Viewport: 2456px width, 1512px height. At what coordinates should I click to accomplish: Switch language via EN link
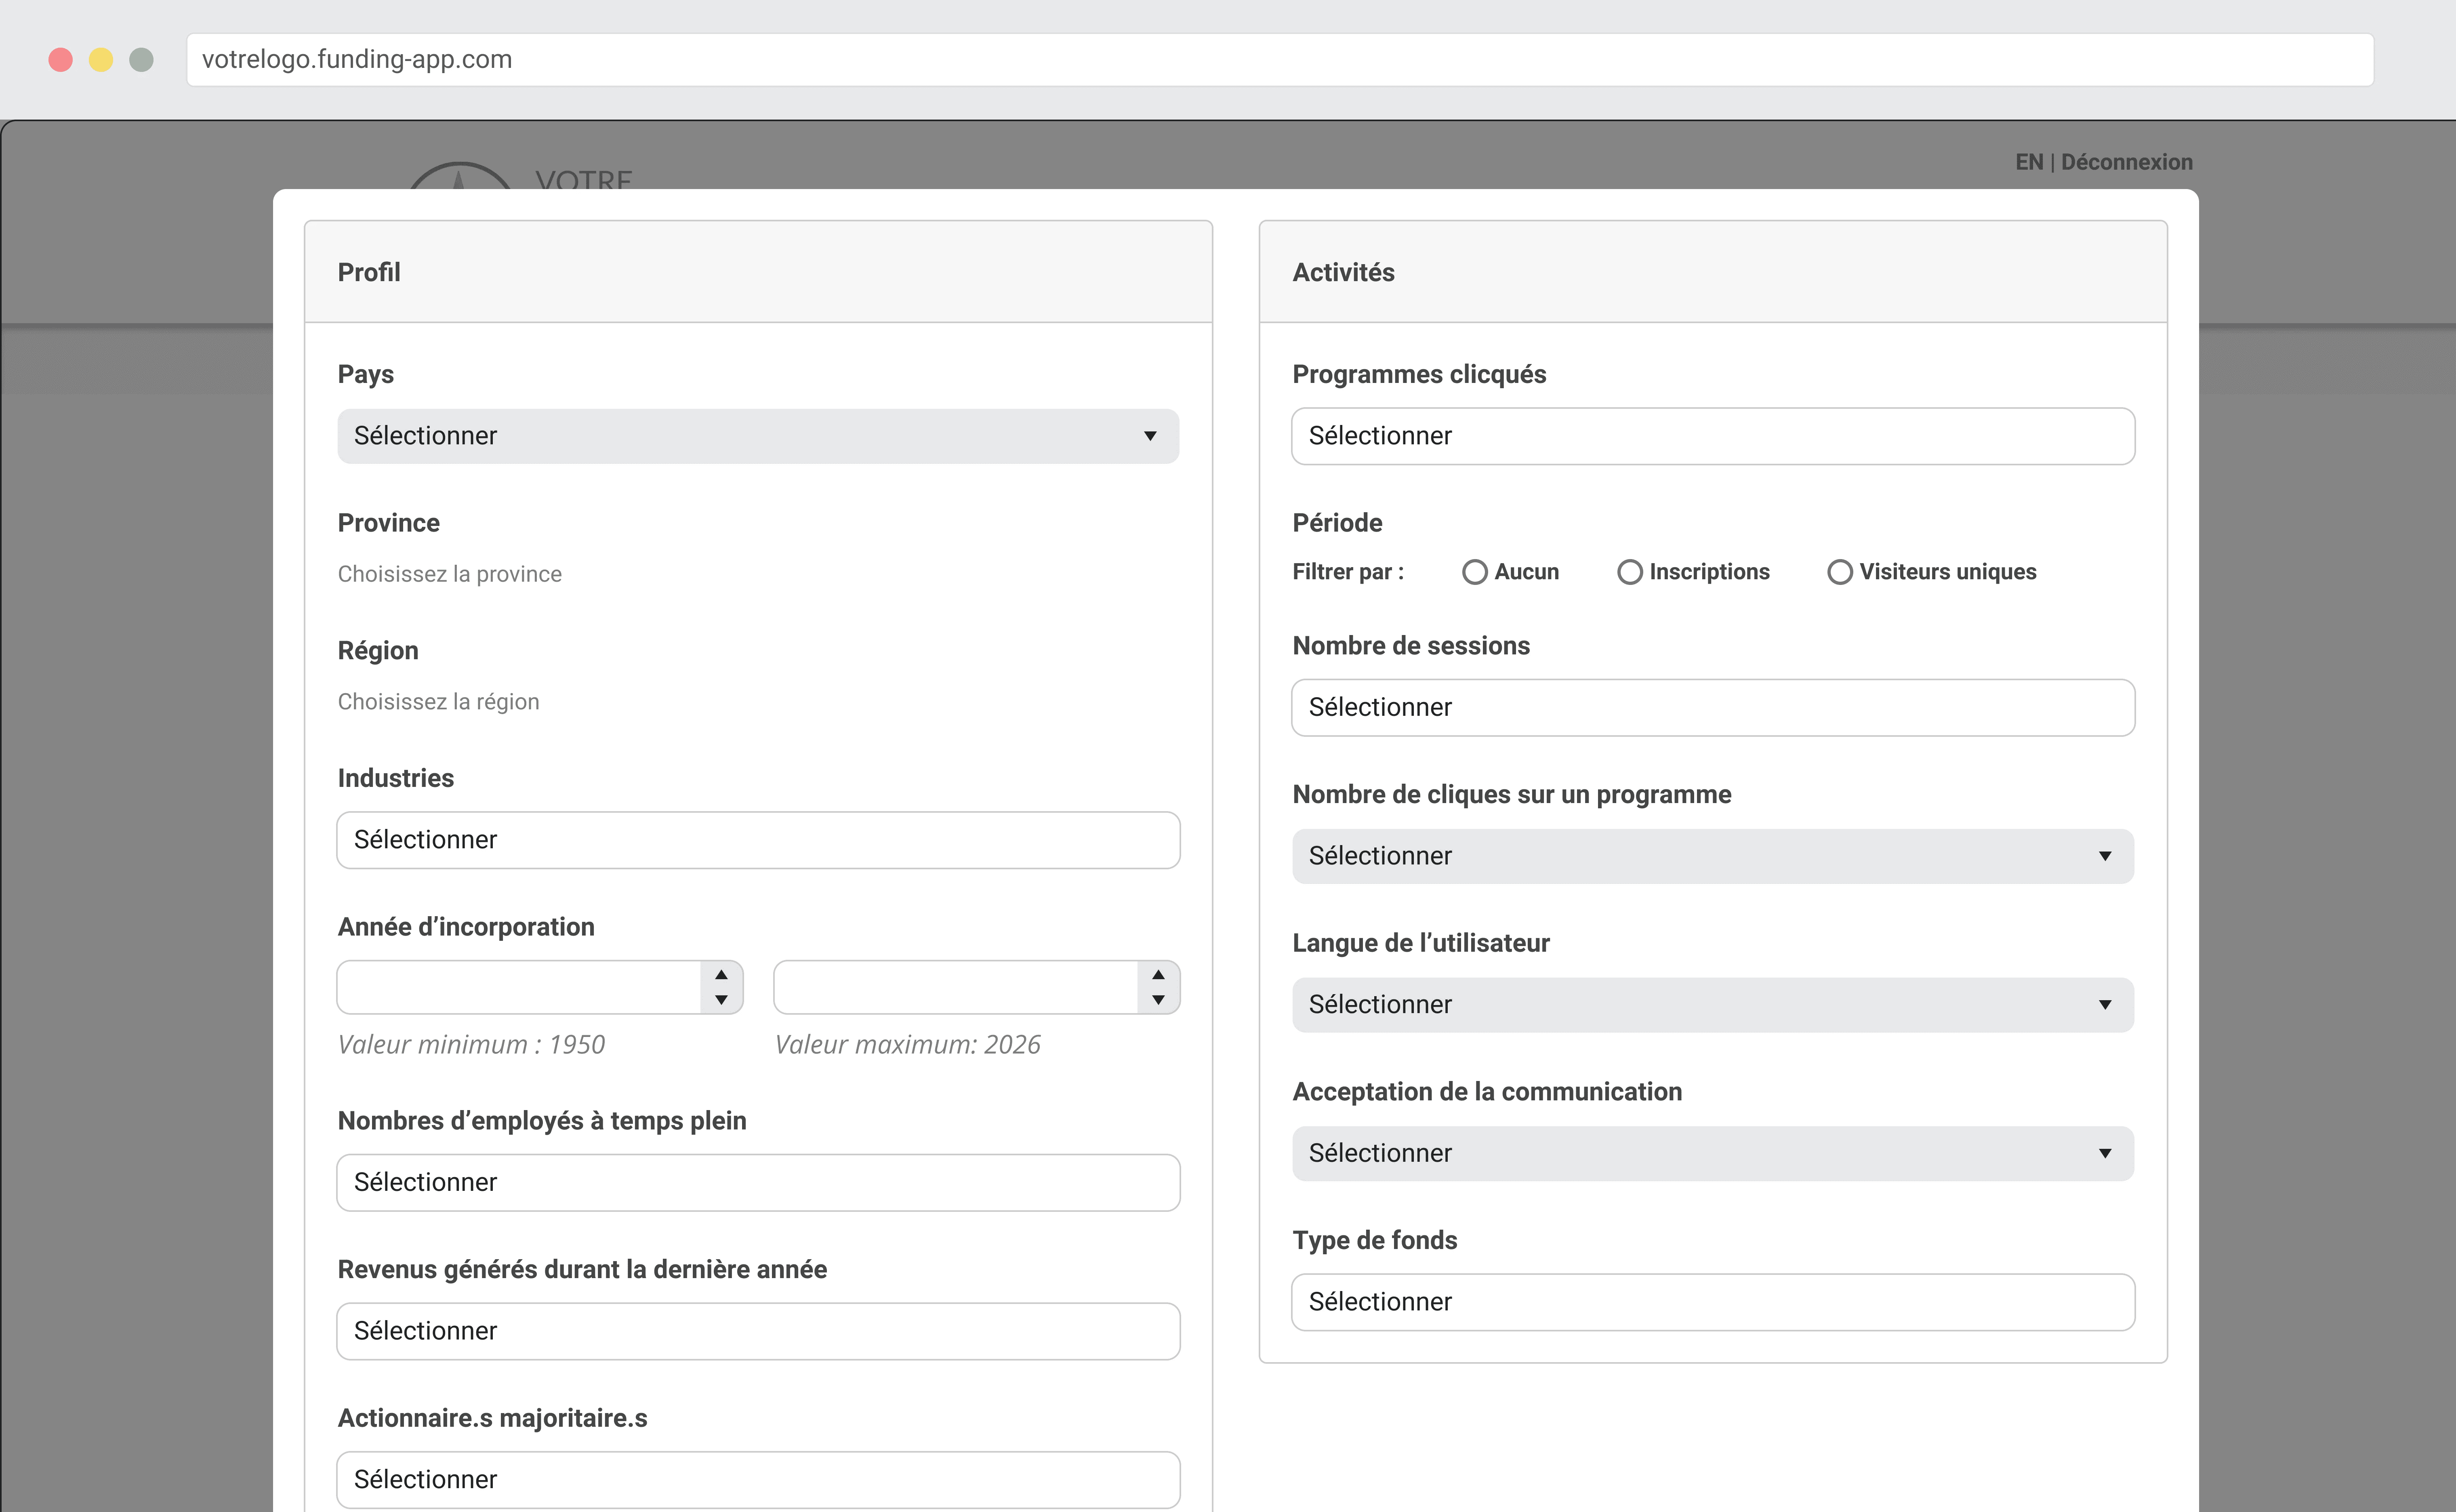tap(2029, 162)
